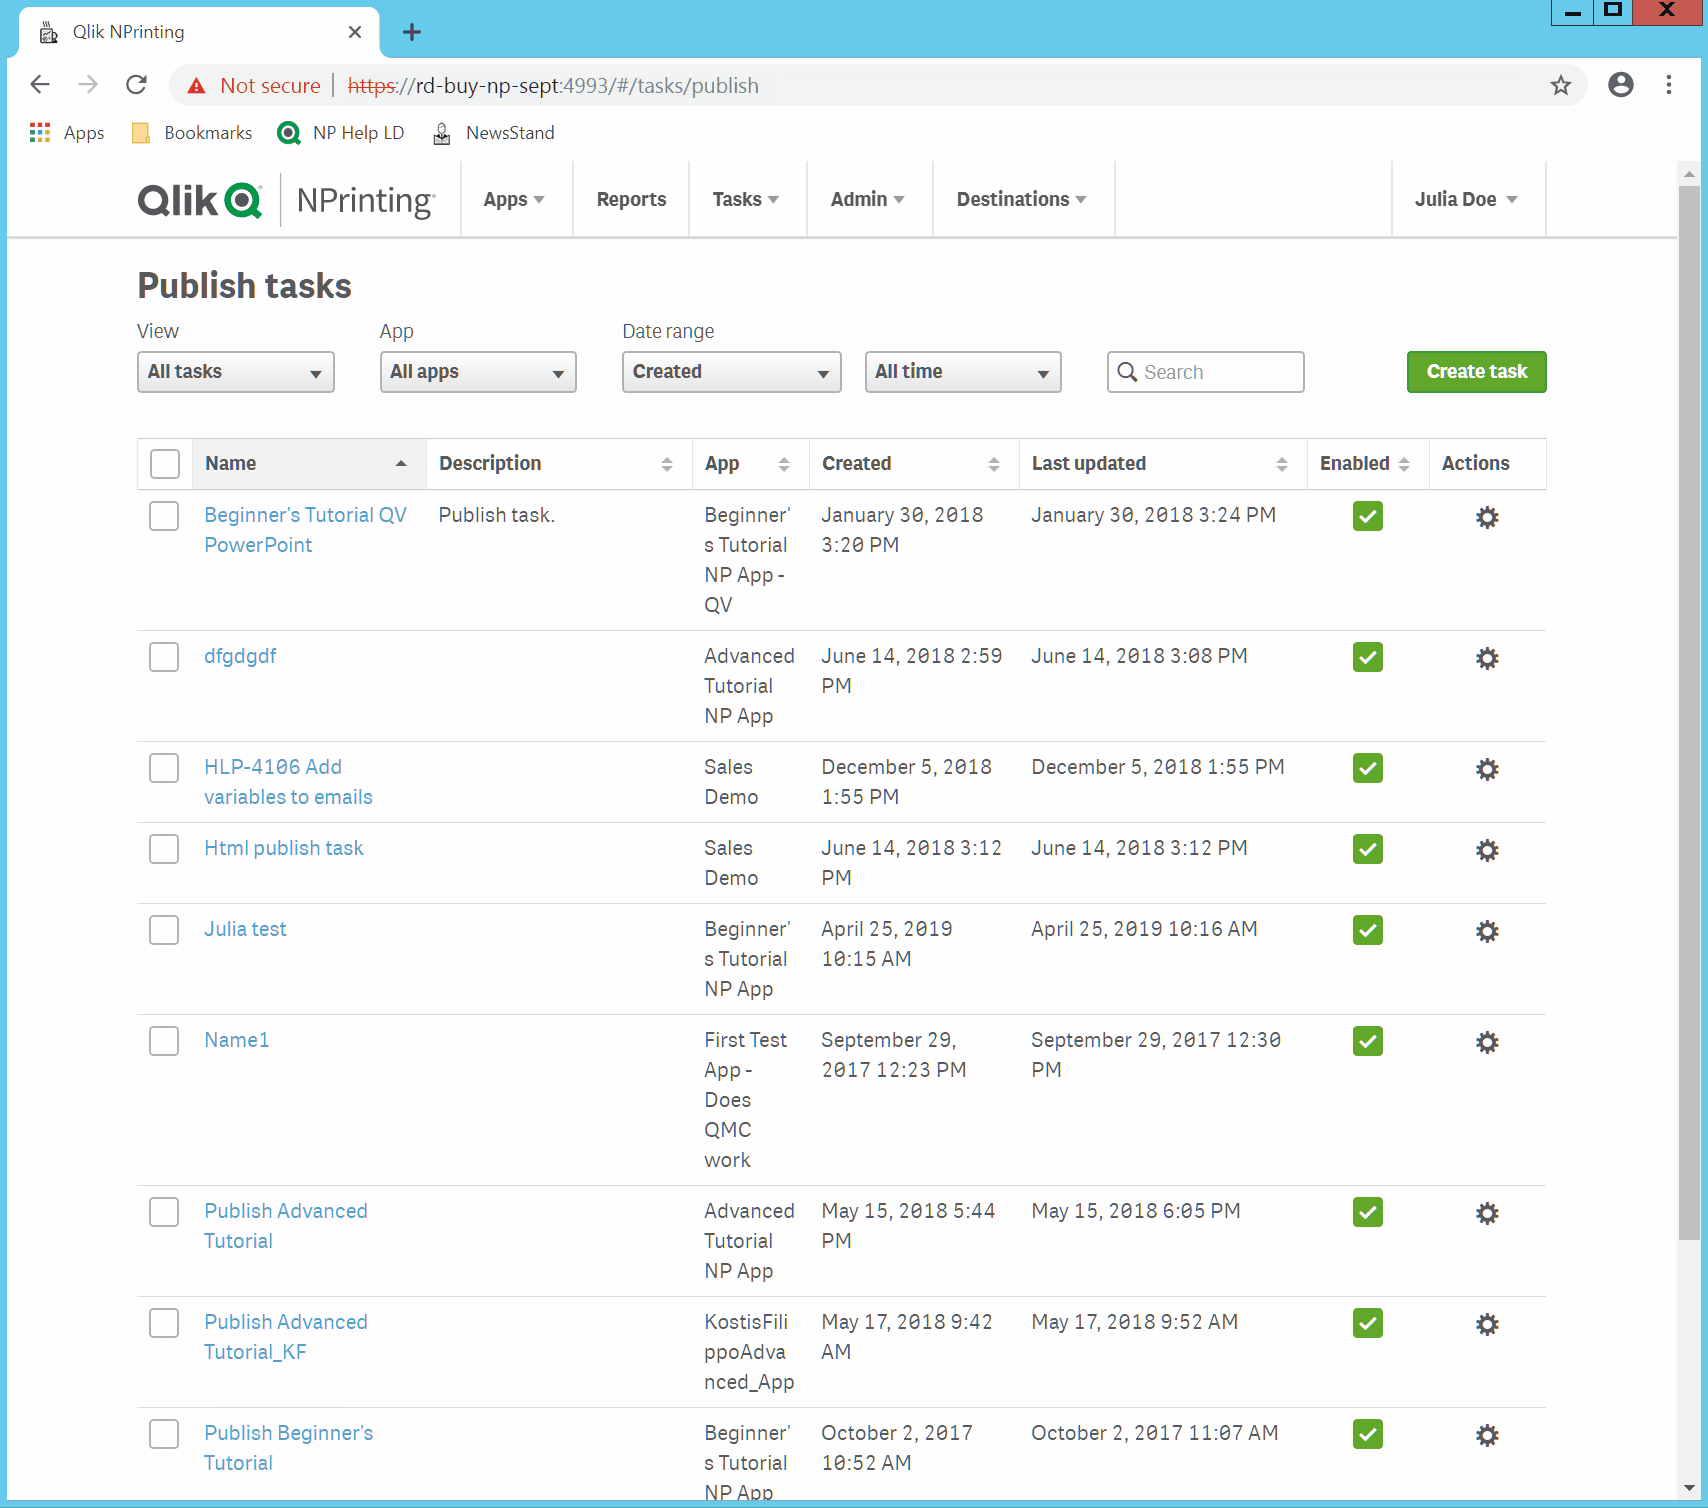Open the All apps filter dropdown
Image resolution: width=1708 pixels, height=1508 pixels.
pyautogui.click(x=478, y=372)
